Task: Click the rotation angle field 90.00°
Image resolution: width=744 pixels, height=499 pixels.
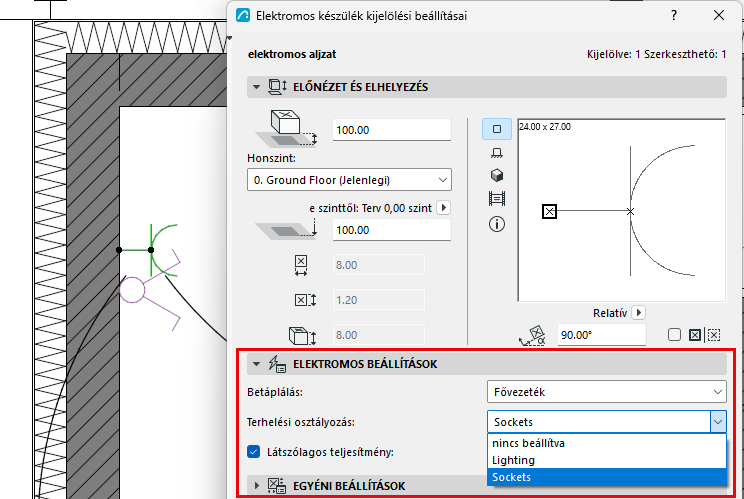Action: pos(602,335)
